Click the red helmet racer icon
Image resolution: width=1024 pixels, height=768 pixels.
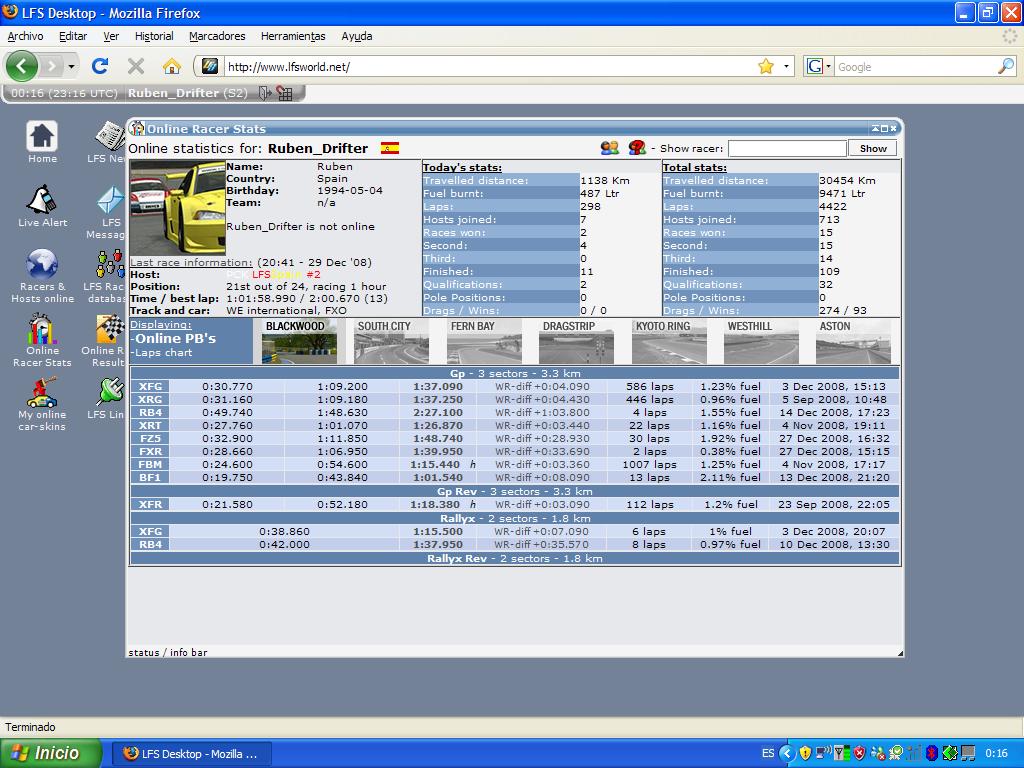pyautogui.click(x=637, y=148)
